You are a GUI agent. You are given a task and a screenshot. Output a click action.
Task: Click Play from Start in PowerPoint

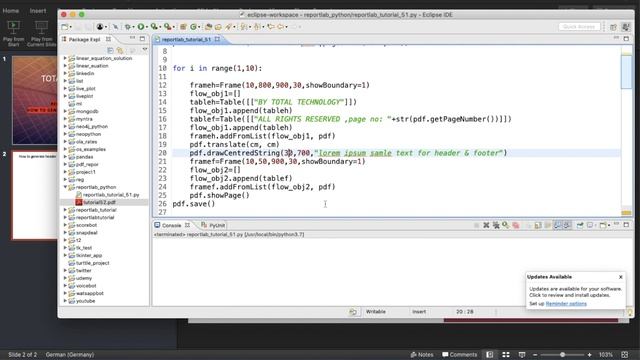coord(13,33)
